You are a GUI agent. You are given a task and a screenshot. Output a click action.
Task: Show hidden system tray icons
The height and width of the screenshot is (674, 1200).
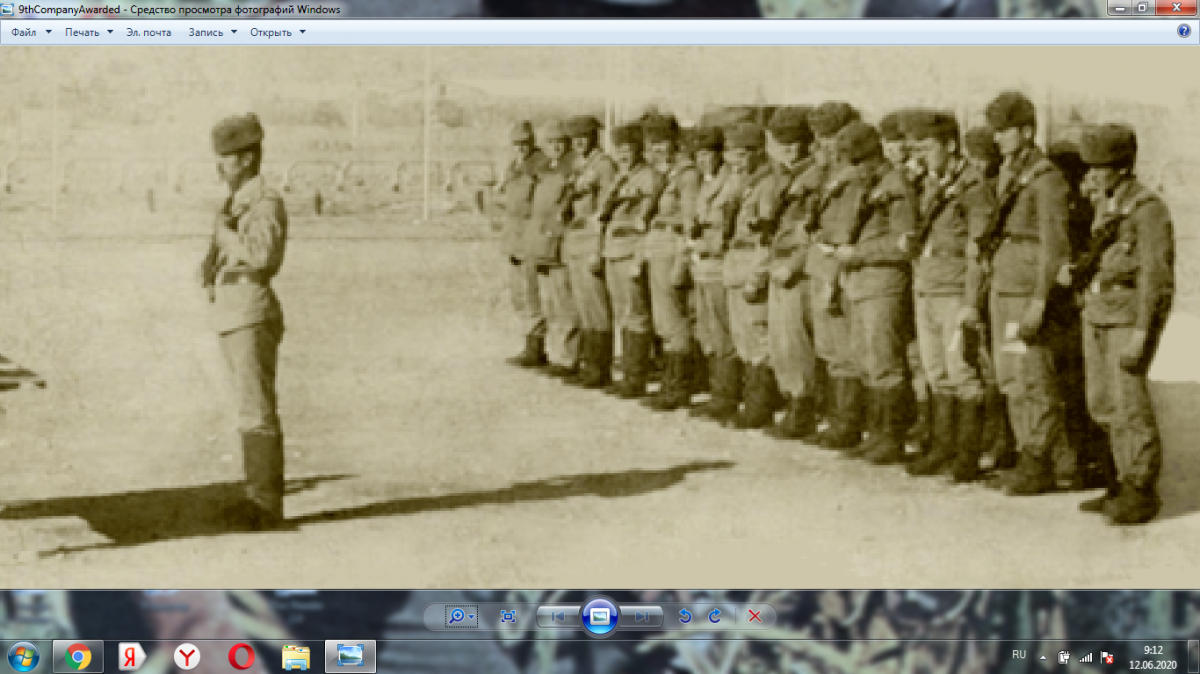click(x=1043, y=658)
